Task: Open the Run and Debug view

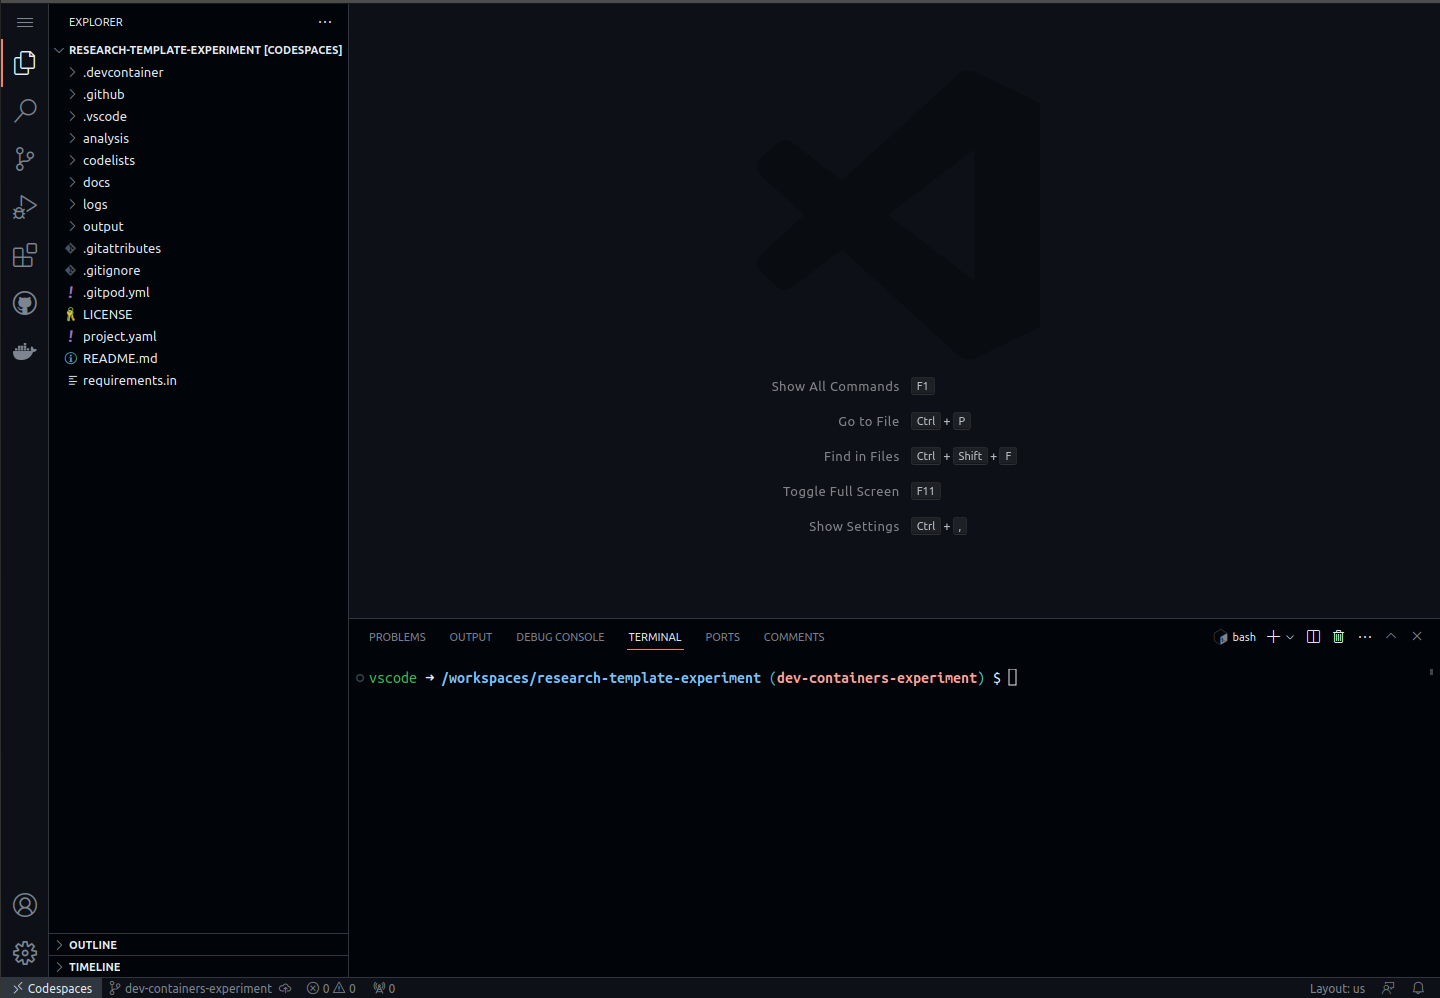Action: click(25, 207)
